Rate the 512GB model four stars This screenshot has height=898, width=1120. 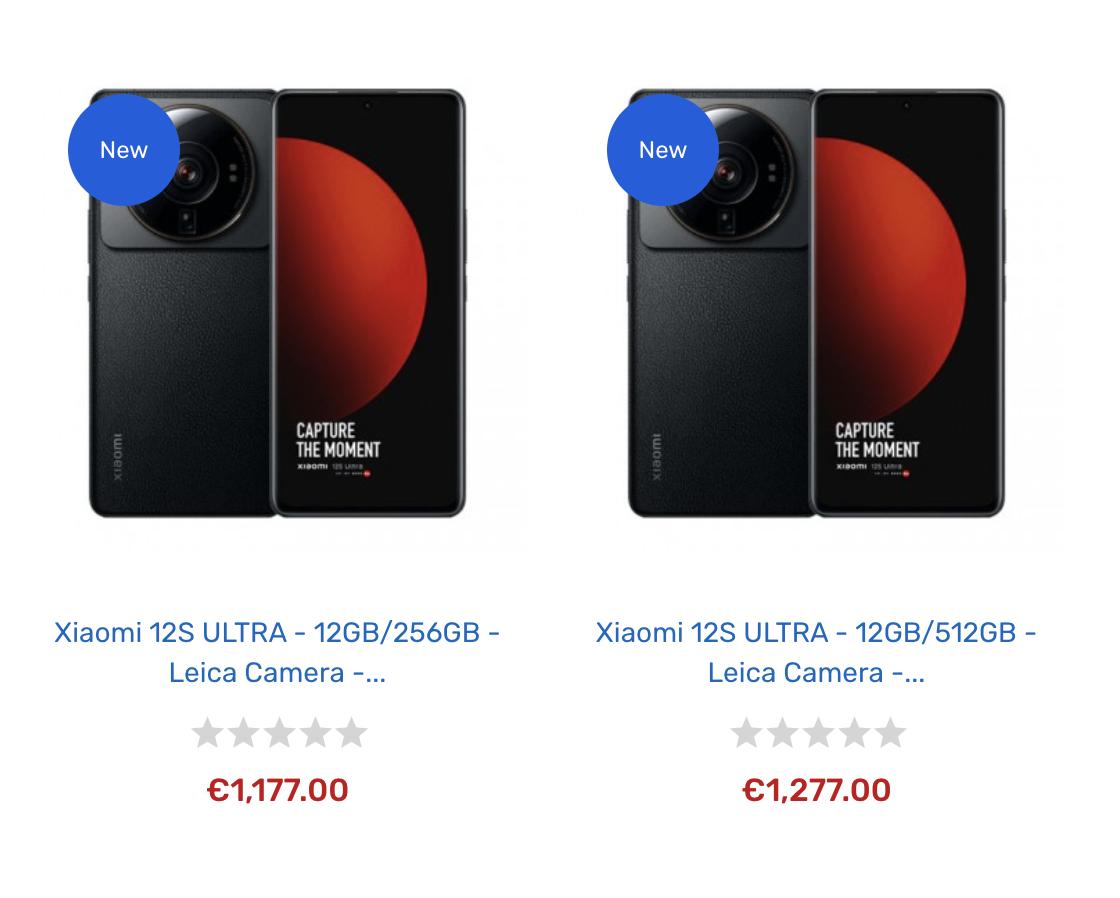(855, 733)
